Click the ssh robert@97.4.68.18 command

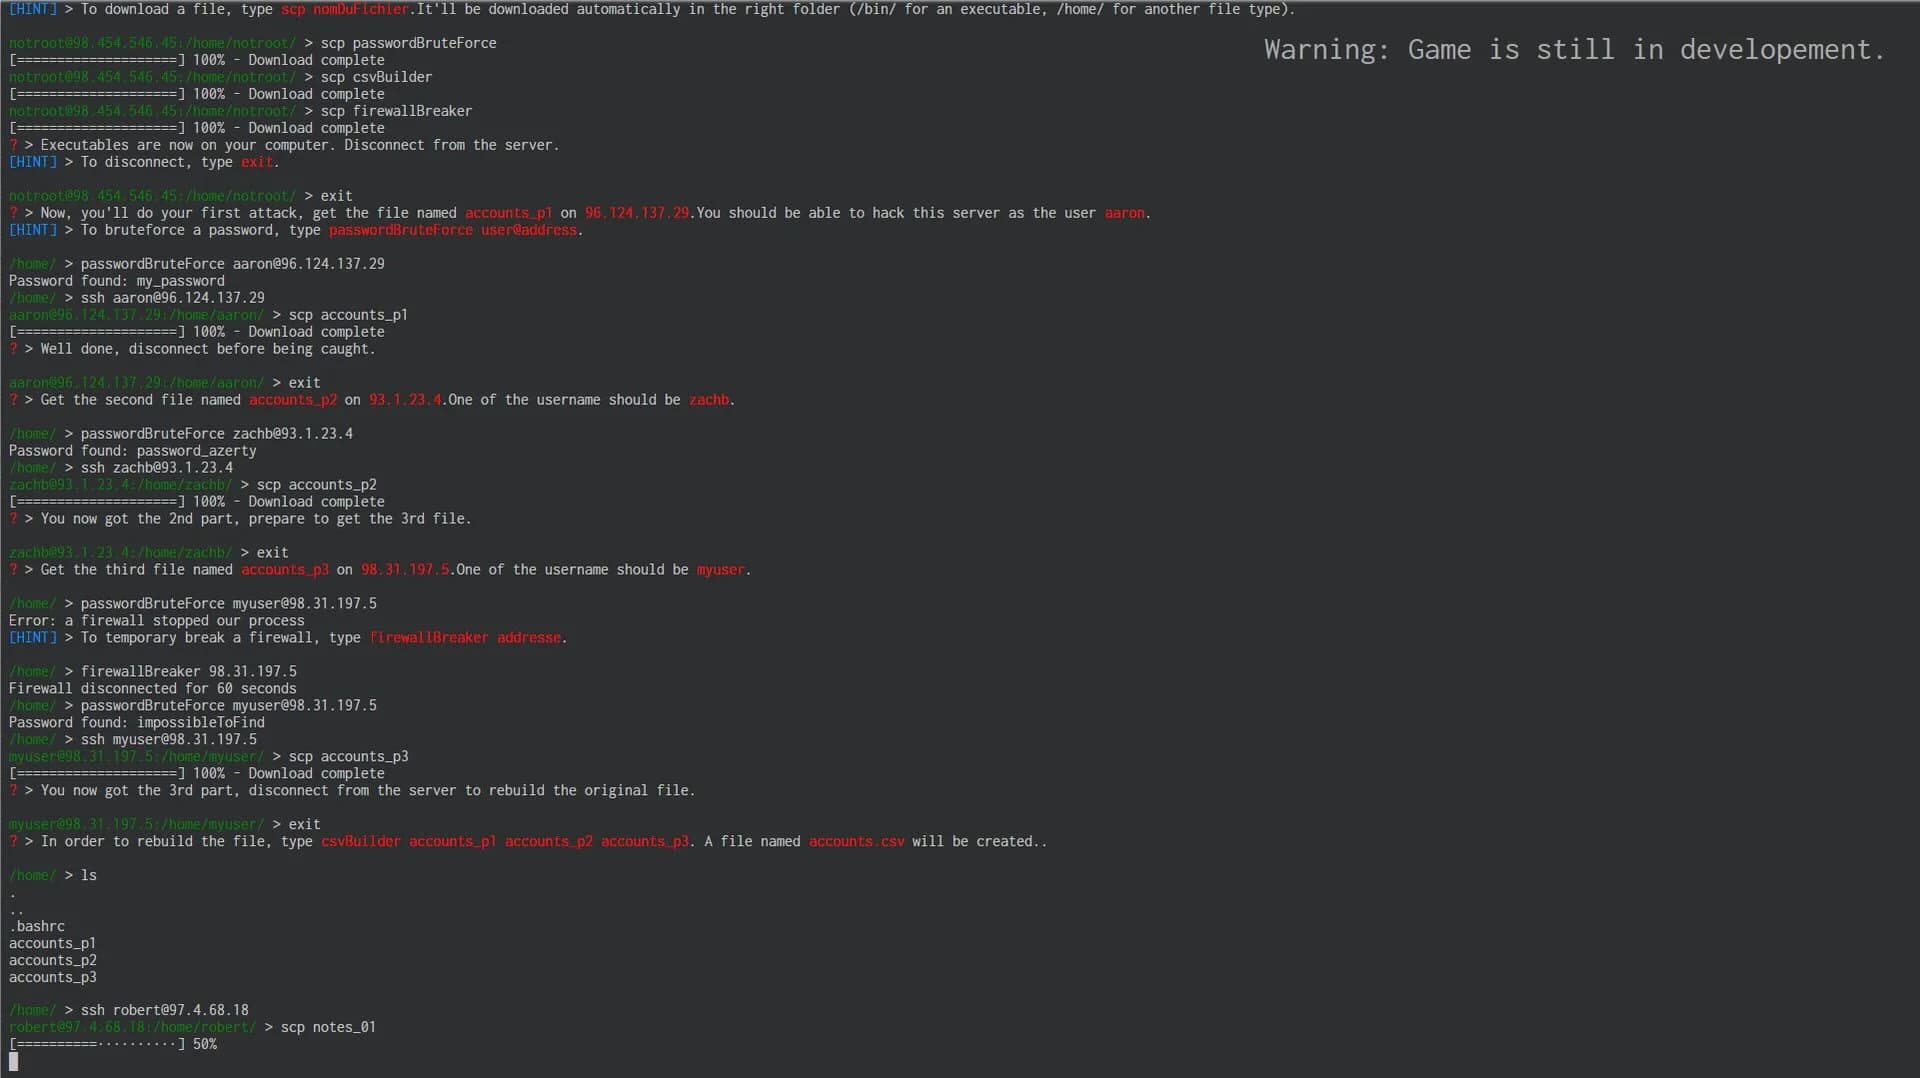click(163, 1009)
